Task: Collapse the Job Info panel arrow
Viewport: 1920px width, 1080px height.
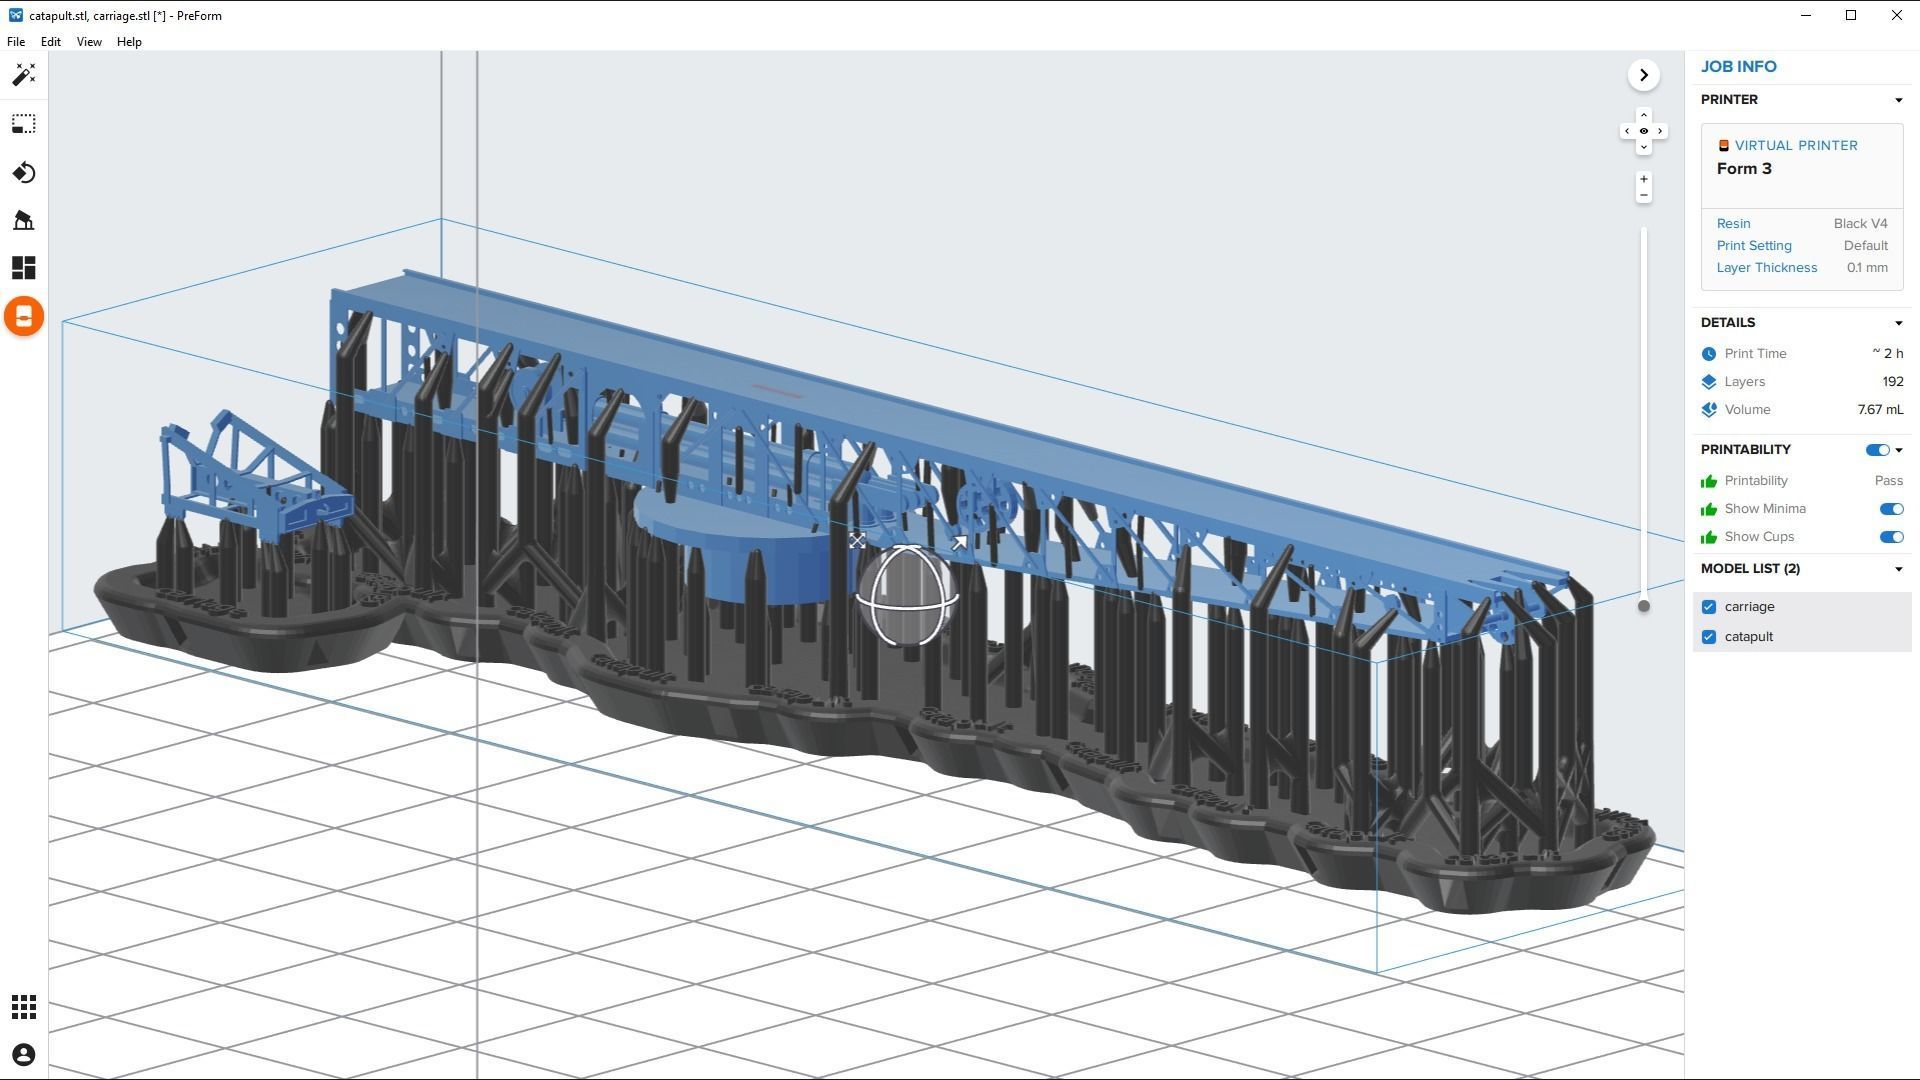Action: point(1643,75)
